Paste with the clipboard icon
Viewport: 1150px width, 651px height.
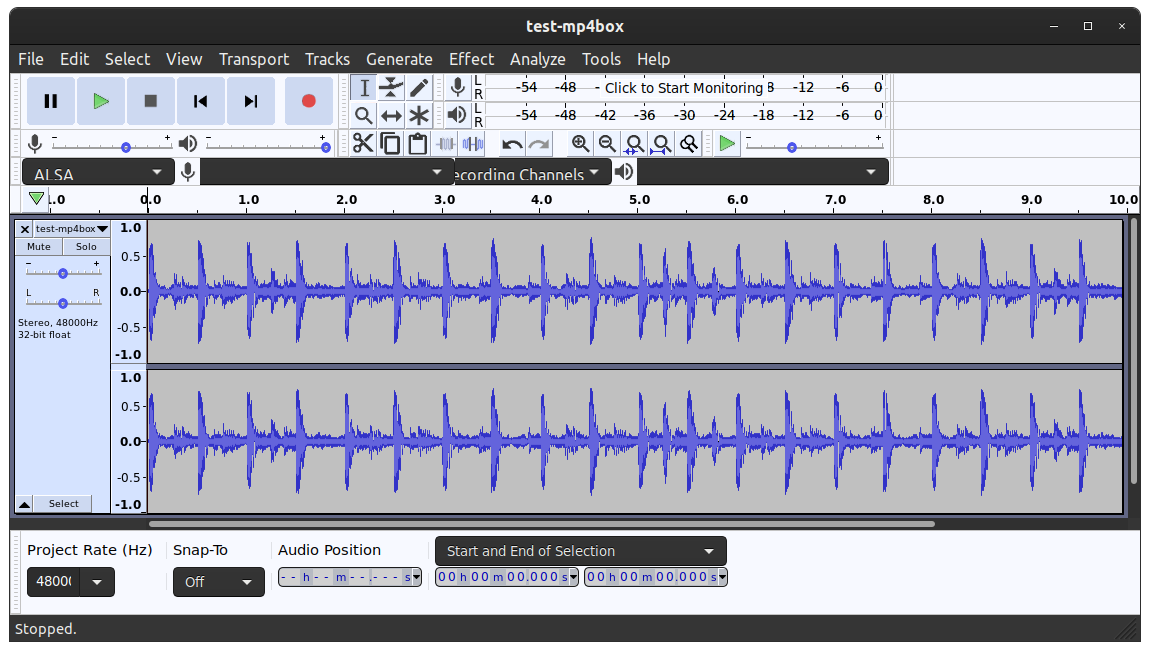pos(417,144)
